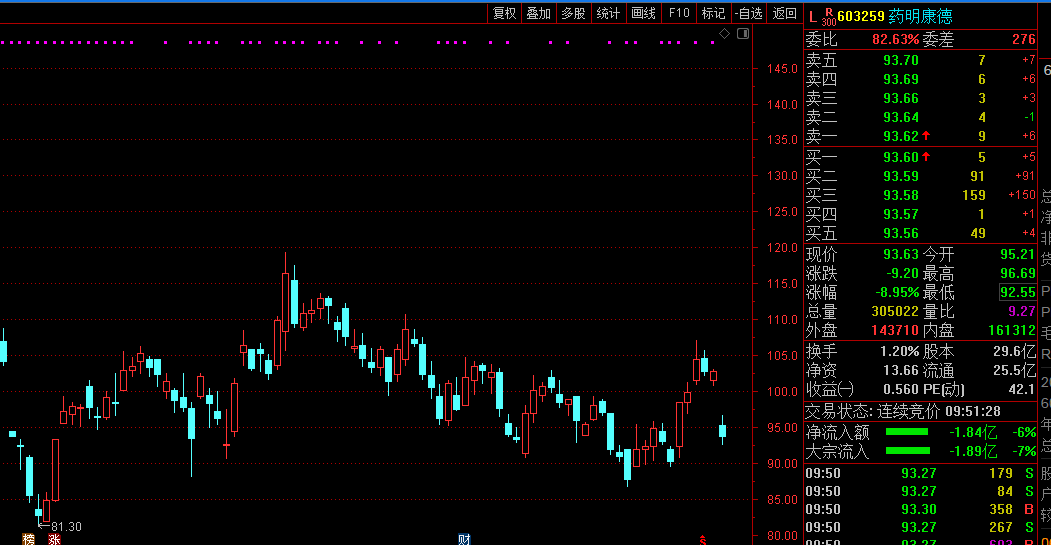Screen dimensions: 1051x545
Task: Click the 净流入额 amount -1.84亿
Action: click(x=973, y=432)
